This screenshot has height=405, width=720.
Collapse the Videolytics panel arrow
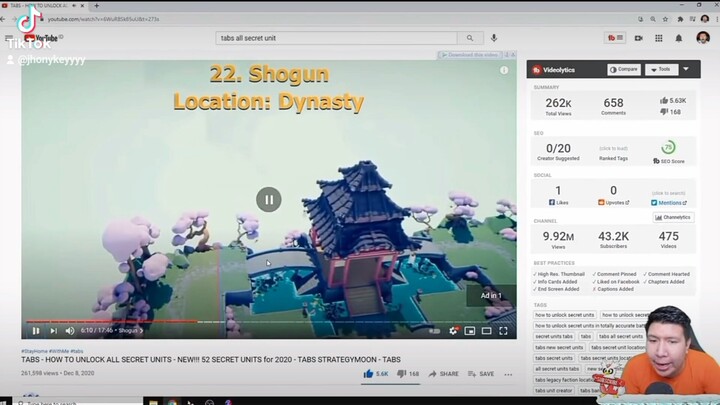click(x=686, y=70)
